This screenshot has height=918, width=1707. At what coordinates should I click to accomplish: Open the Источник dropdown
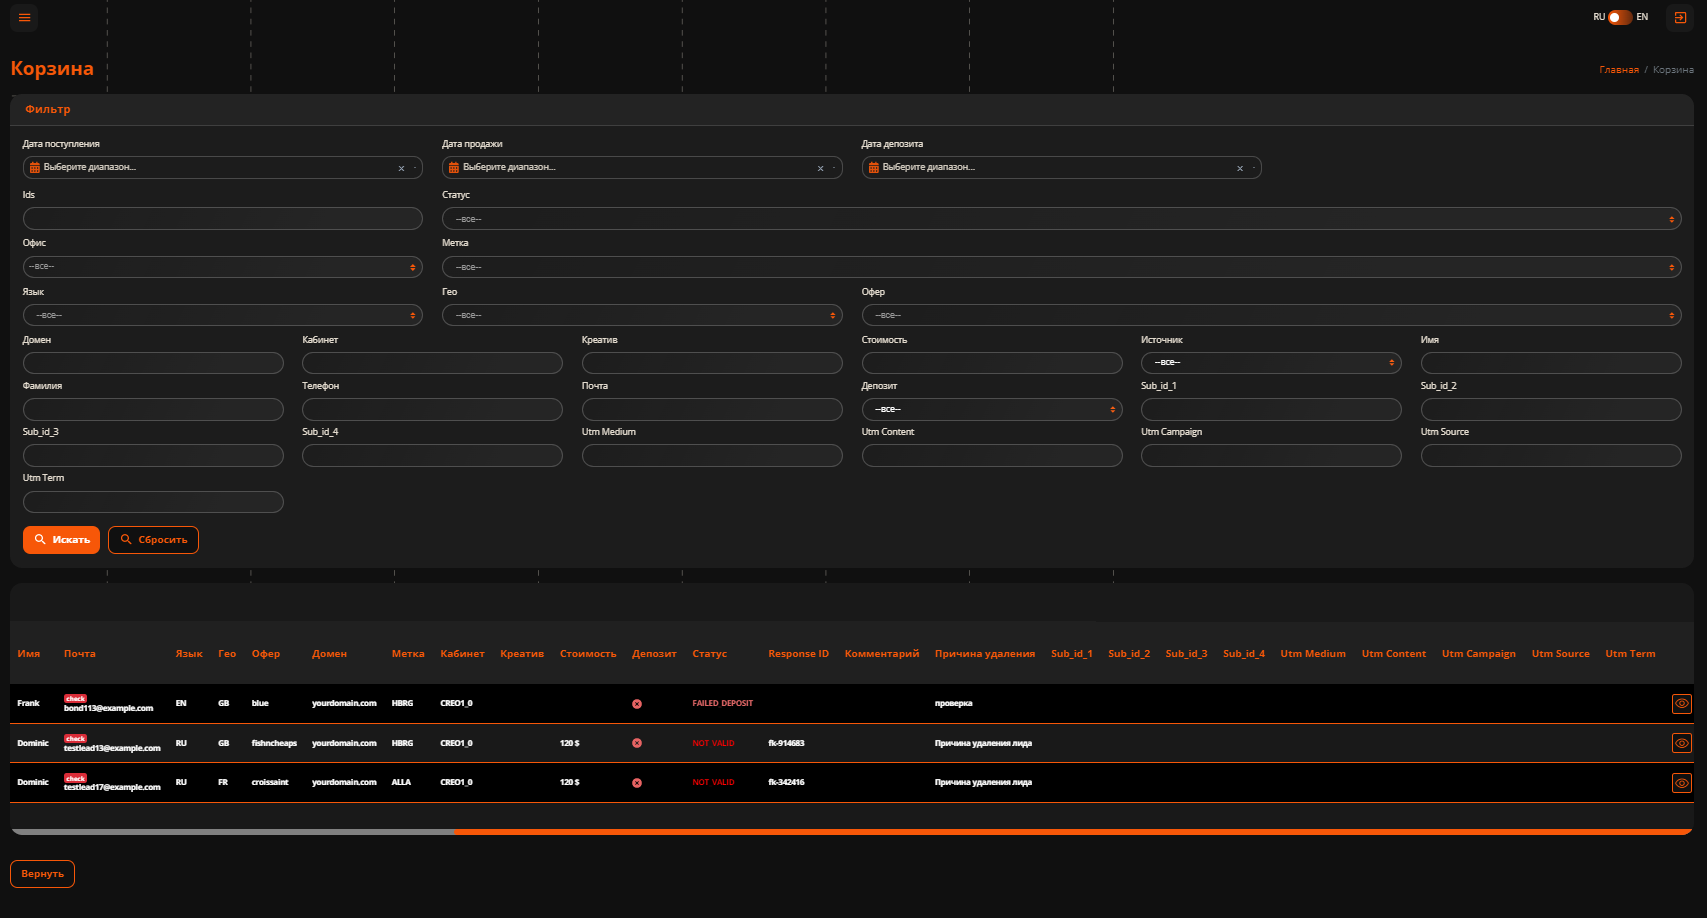(x=1271, y=362)
